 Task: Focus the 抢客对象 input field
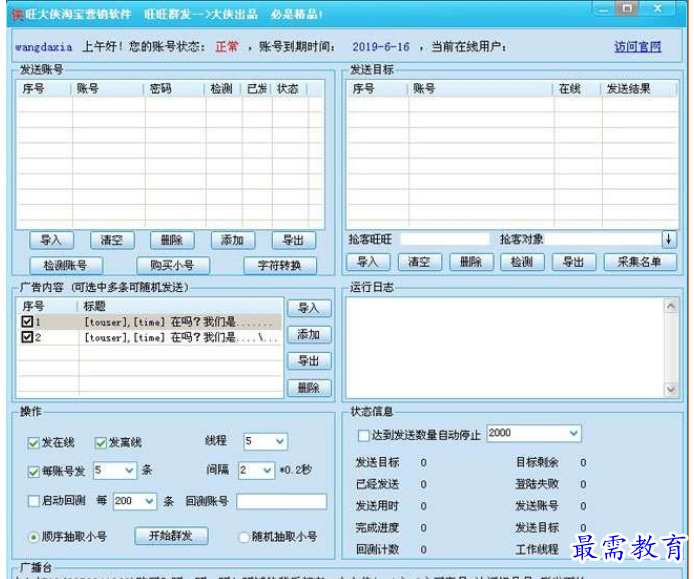603,239
